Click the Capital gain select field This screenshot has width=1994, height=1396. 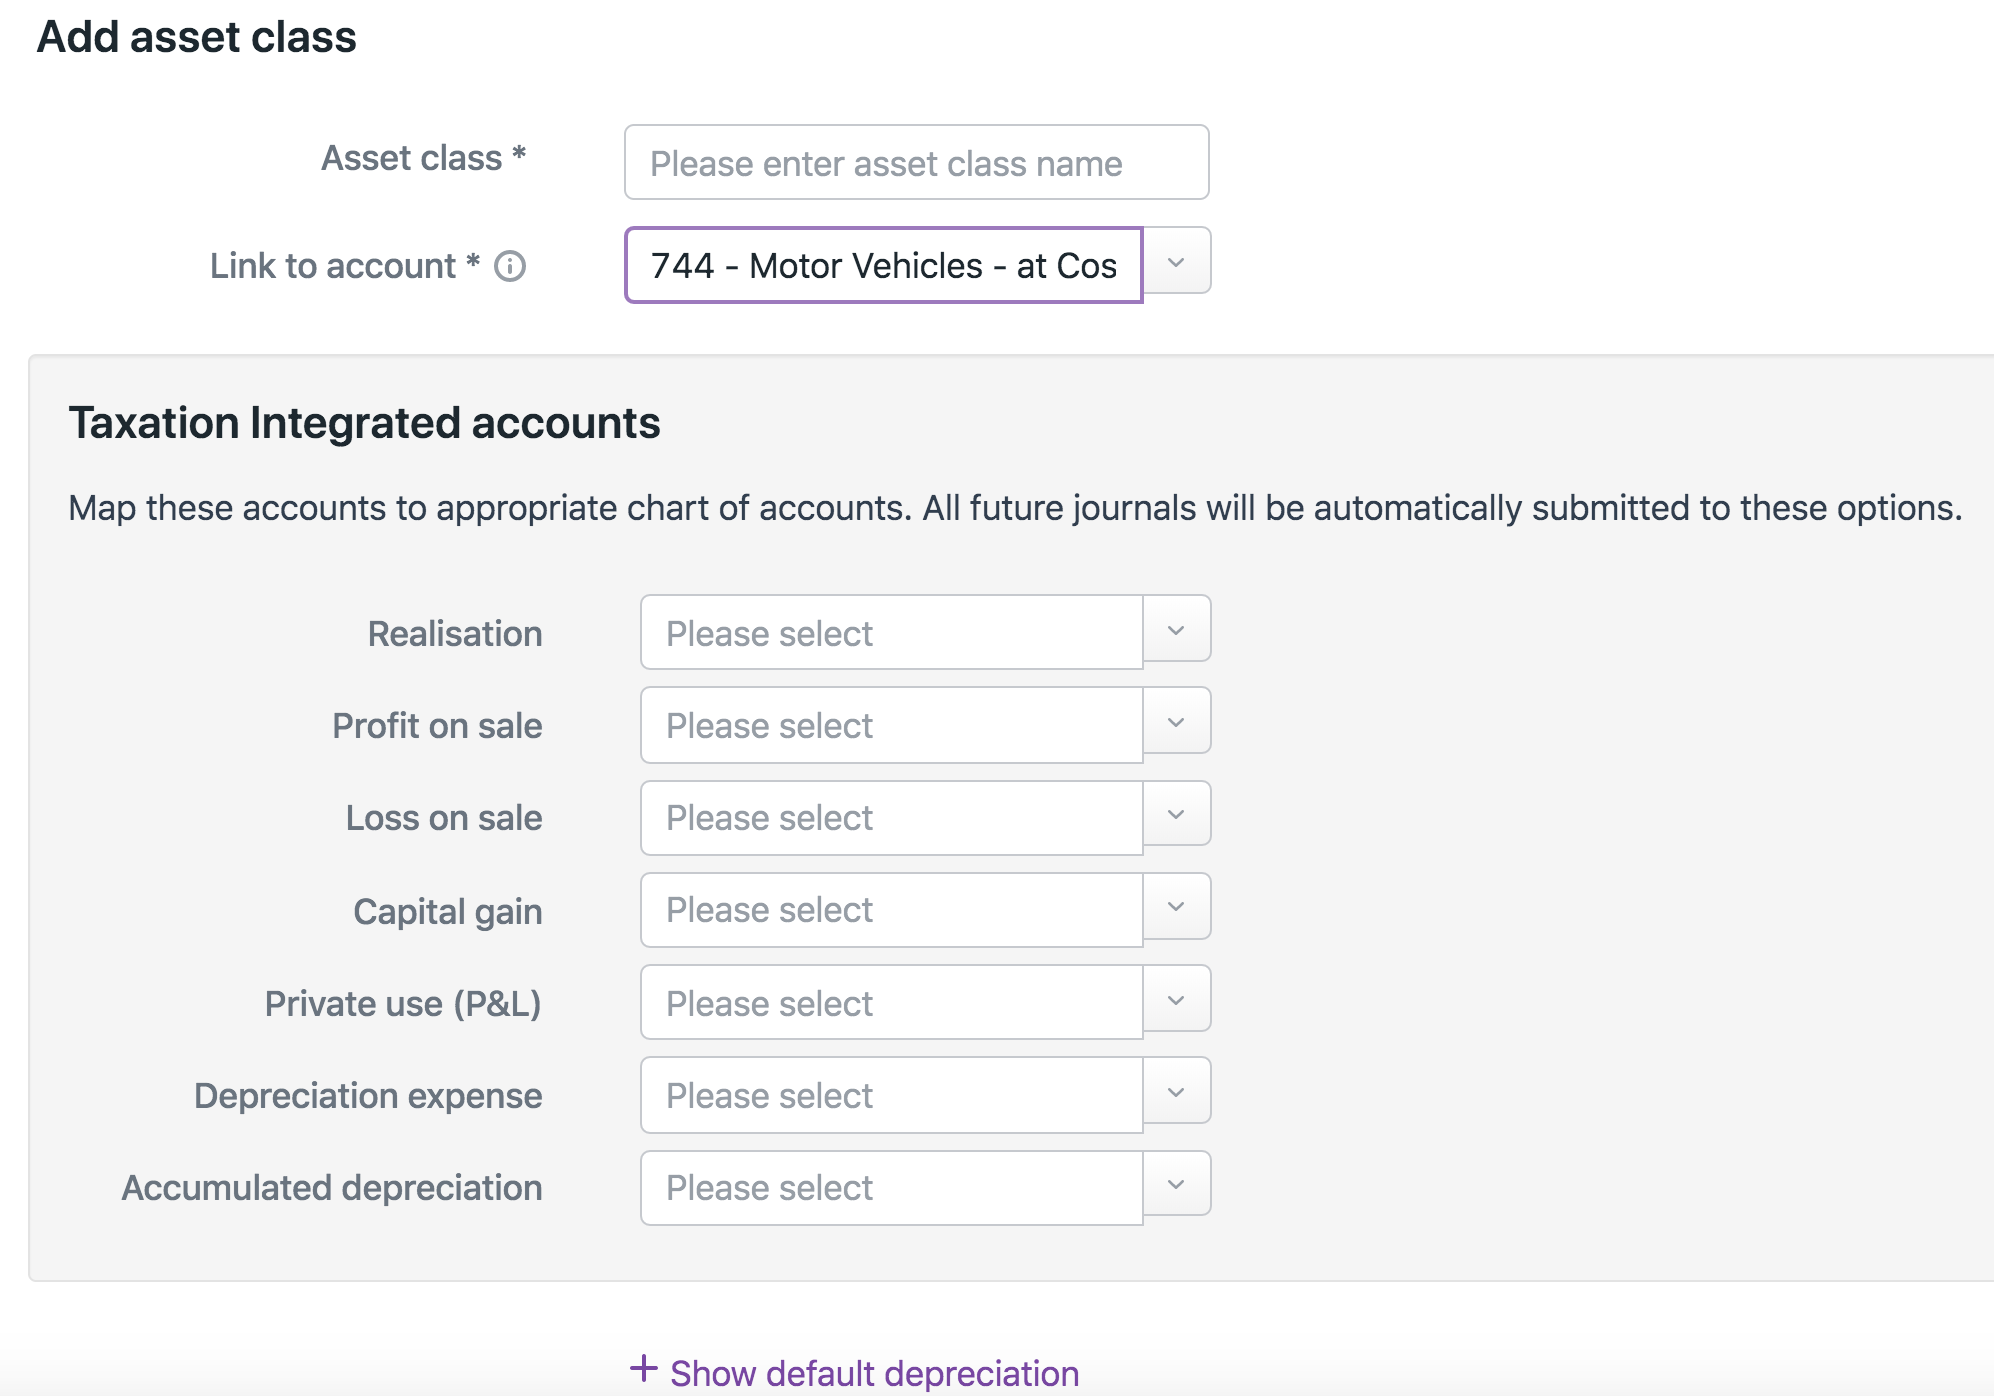[x=891, y=910]
